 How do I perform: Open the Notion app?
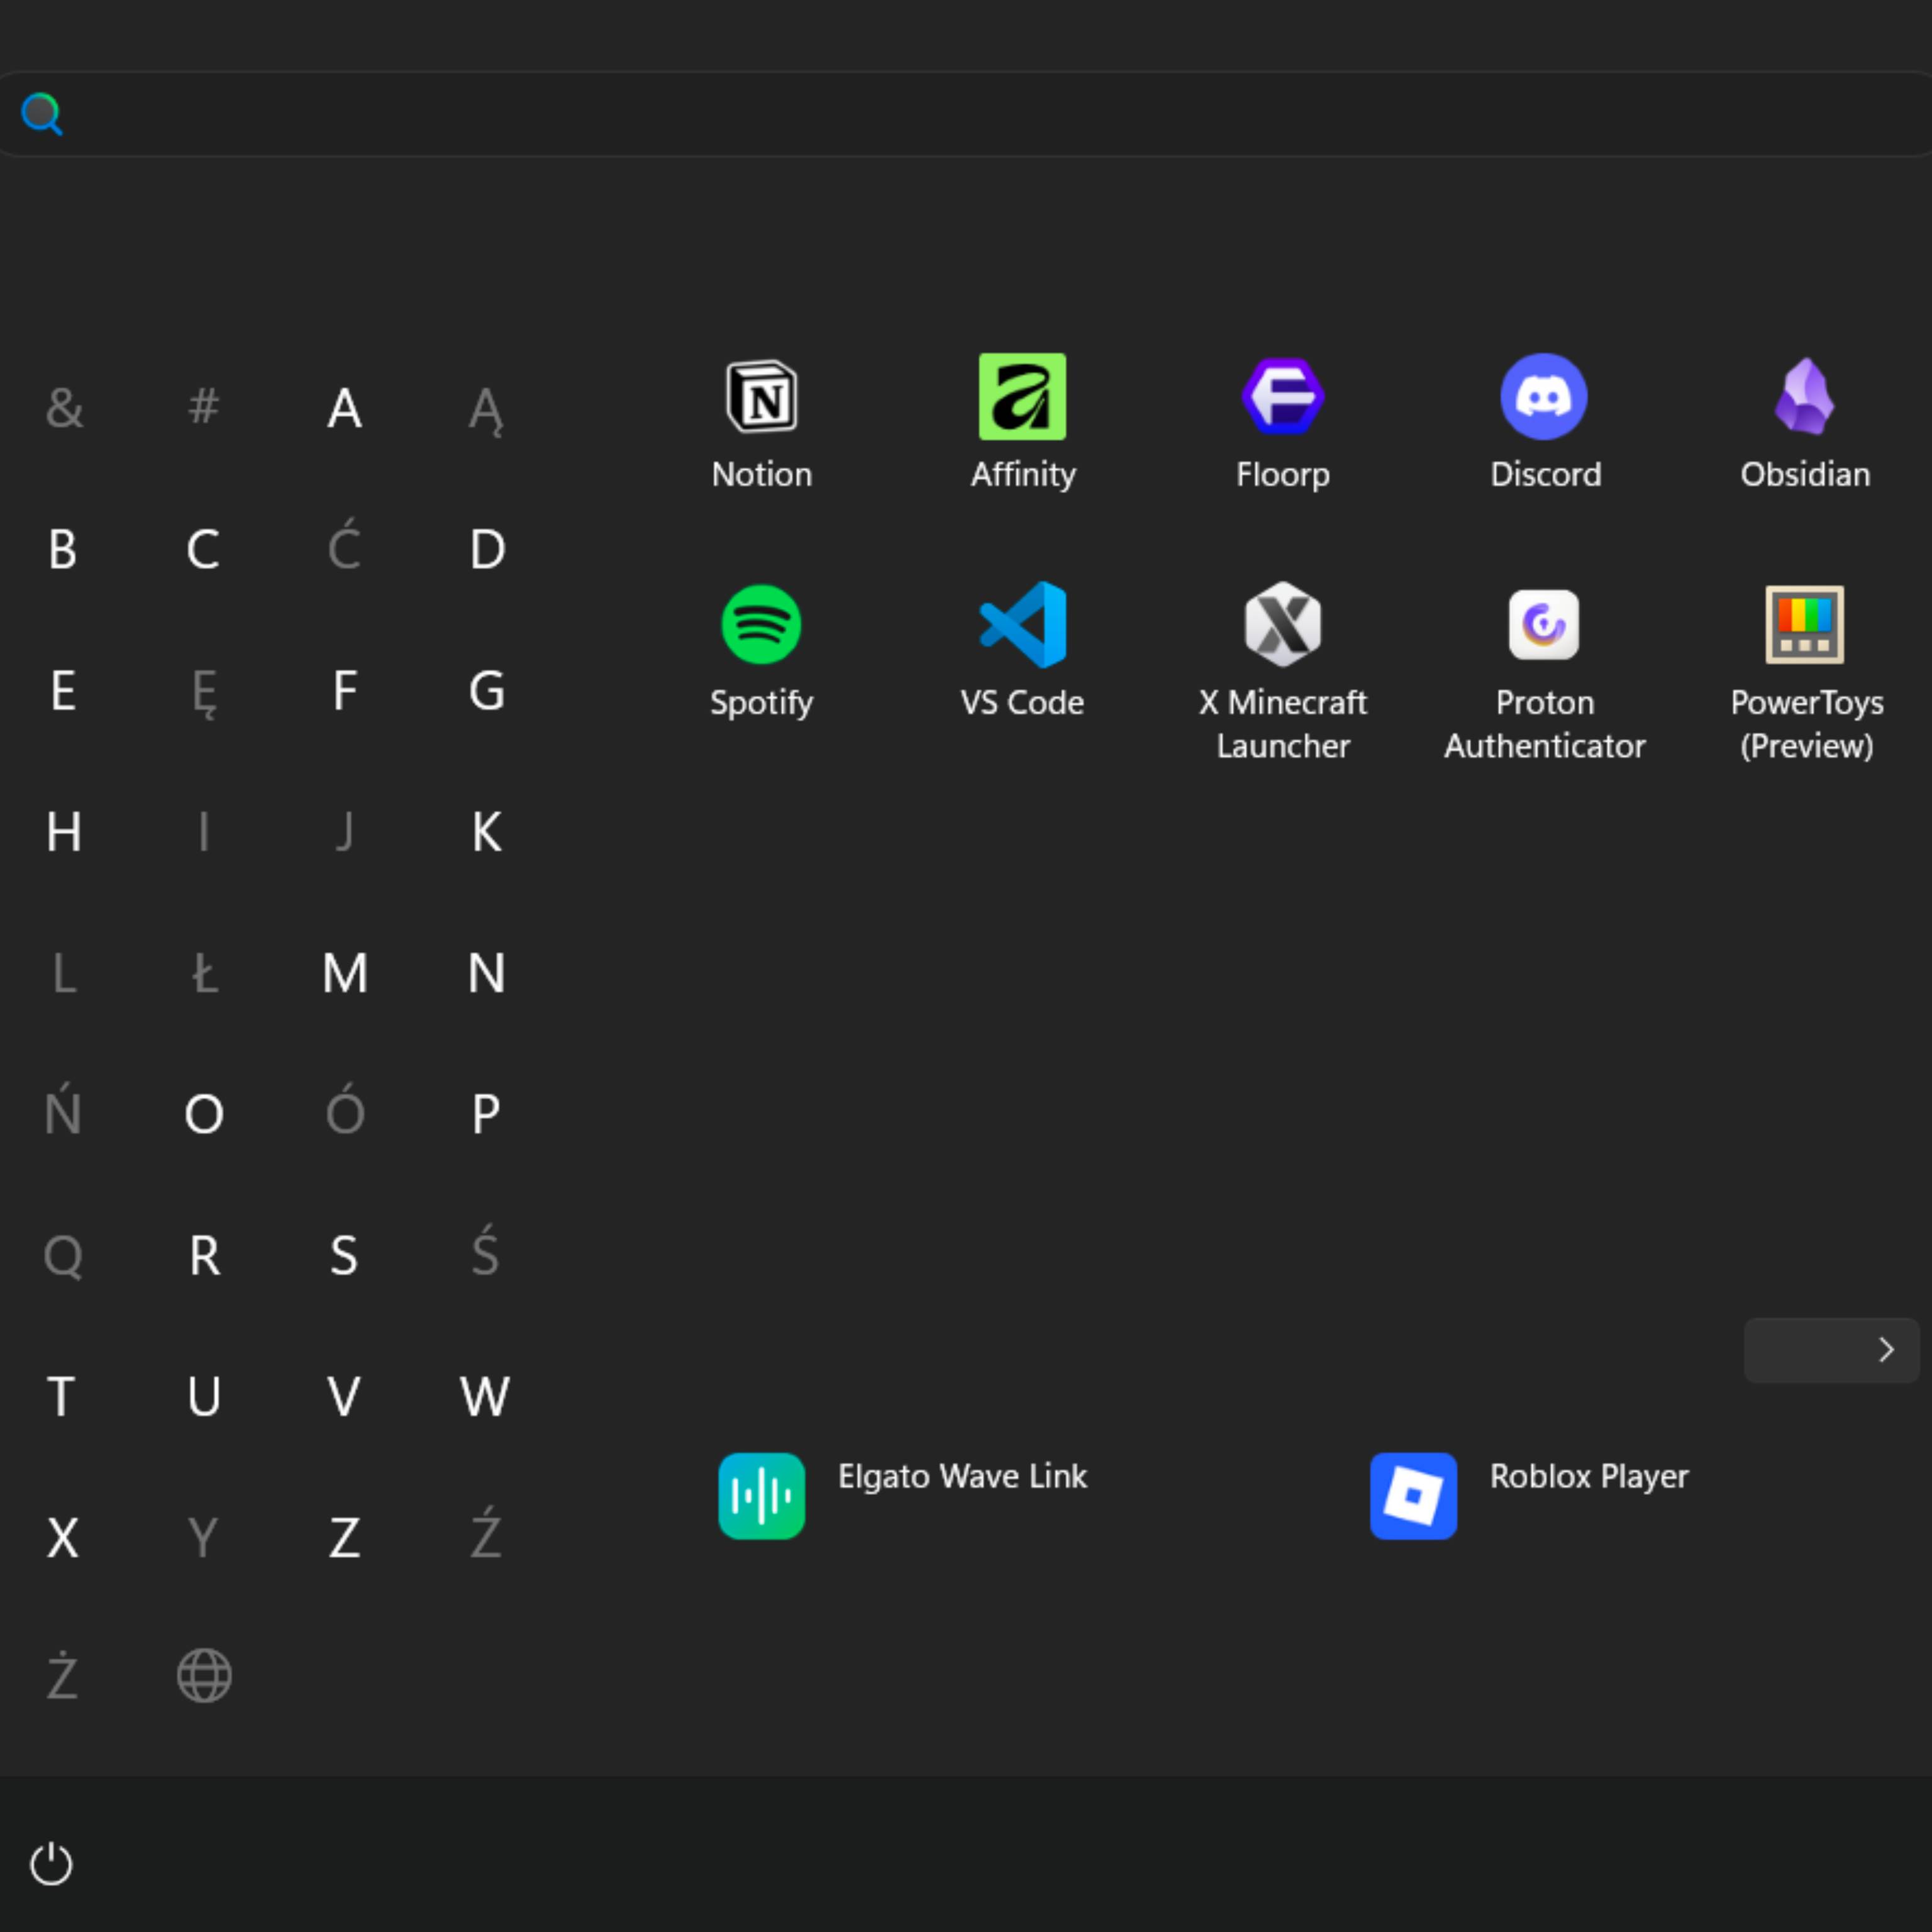point(761,397)
